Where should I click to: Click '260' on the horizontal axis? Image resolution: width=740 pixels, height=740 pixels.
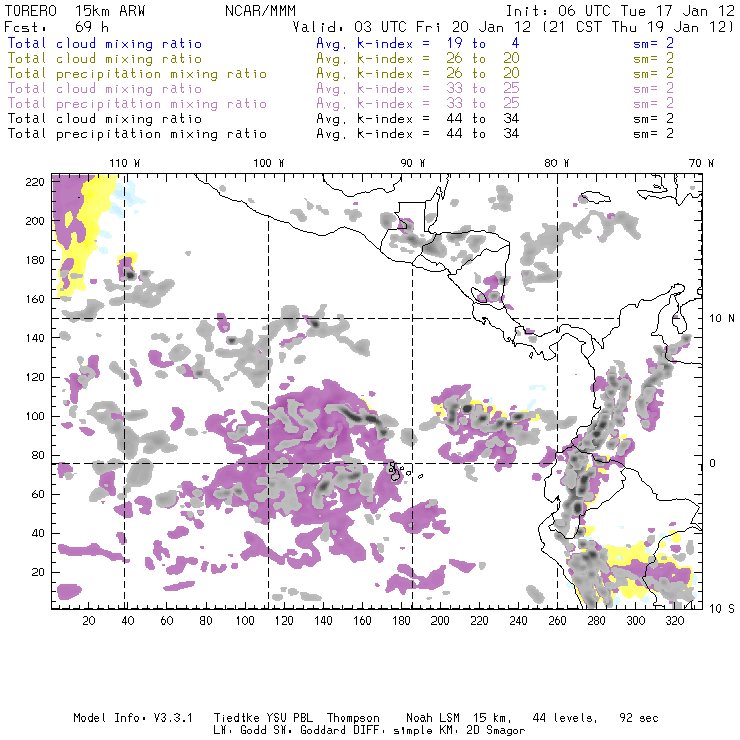(x=557, y=621)
